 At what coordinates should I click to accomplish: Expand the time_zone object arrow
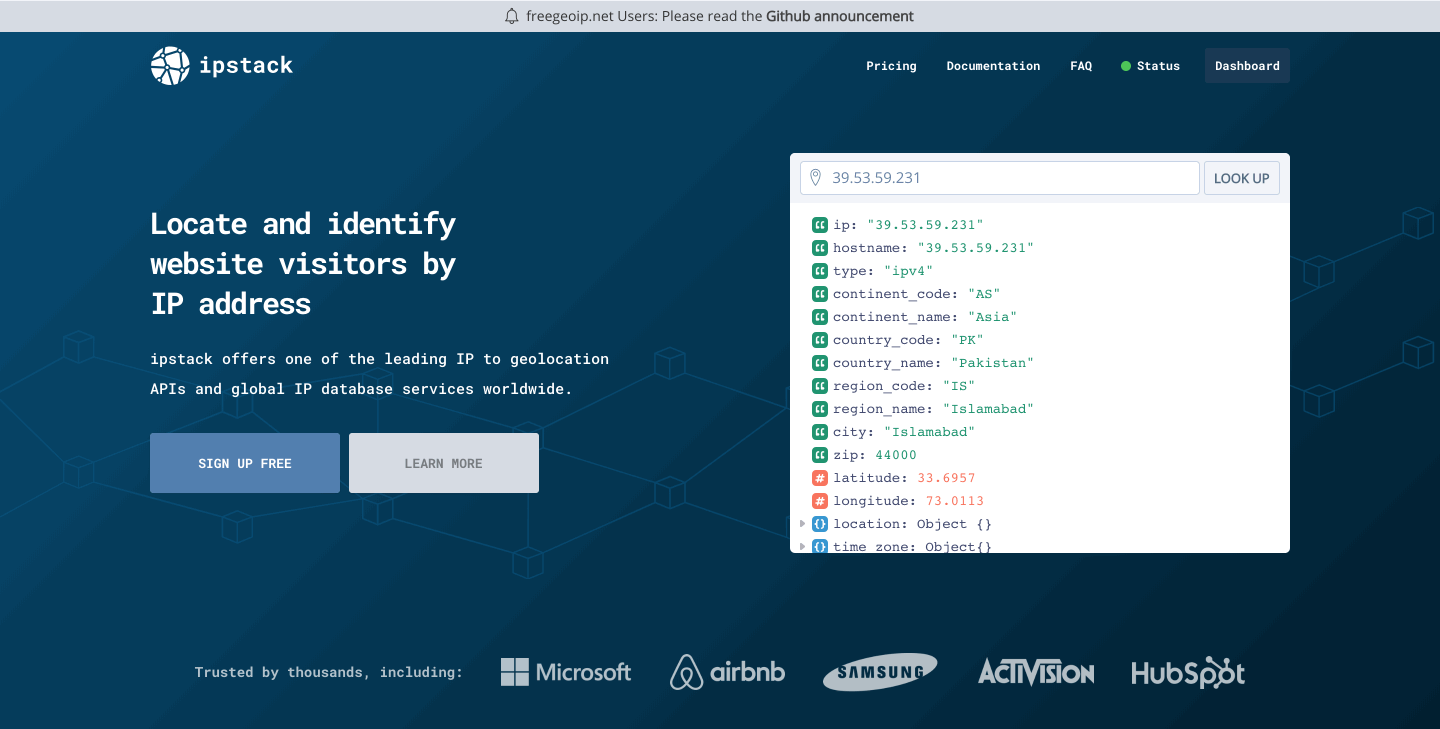coord(802,546)
